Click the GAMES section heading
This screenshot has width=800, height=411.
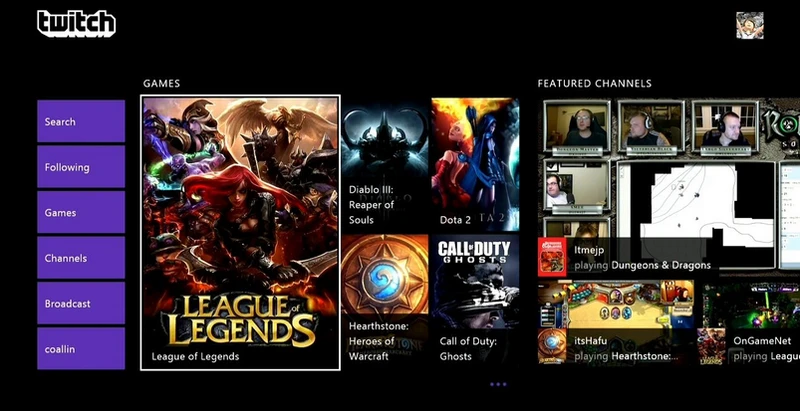tap(161, 84)
